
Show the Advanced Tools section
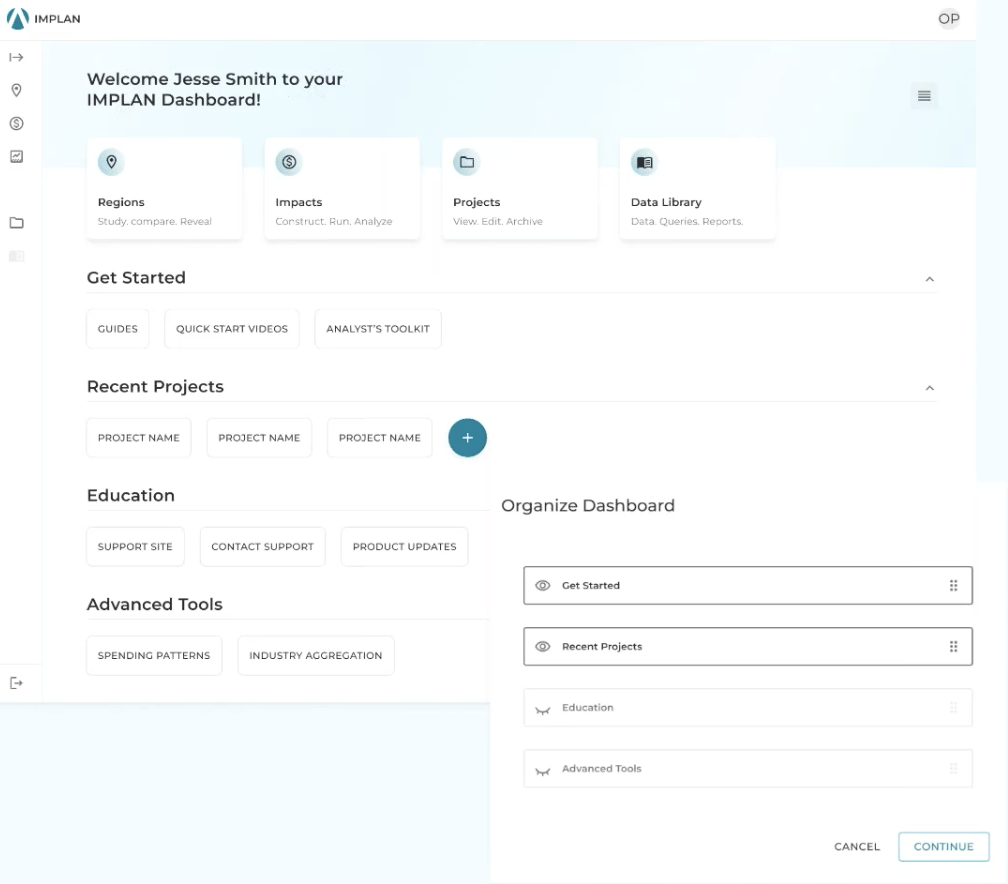543,770
